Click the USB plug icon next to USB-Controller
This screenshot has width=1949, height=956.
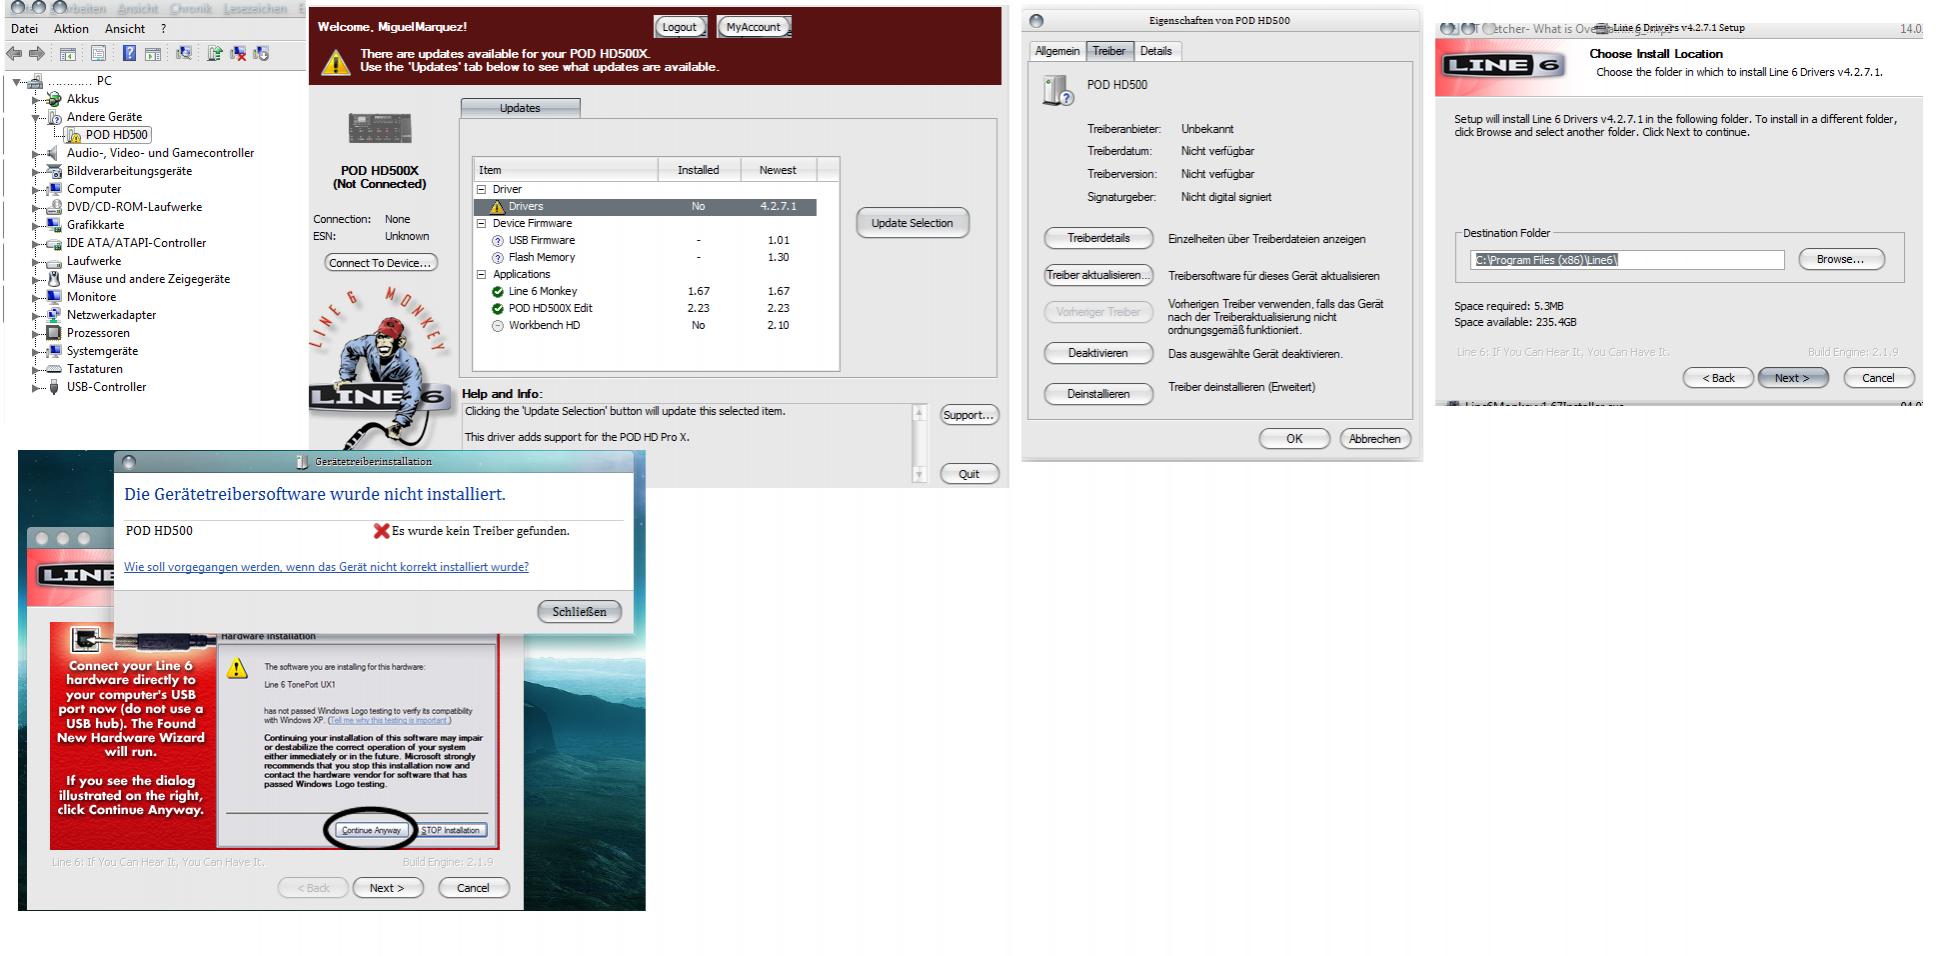tap(54, 387)
